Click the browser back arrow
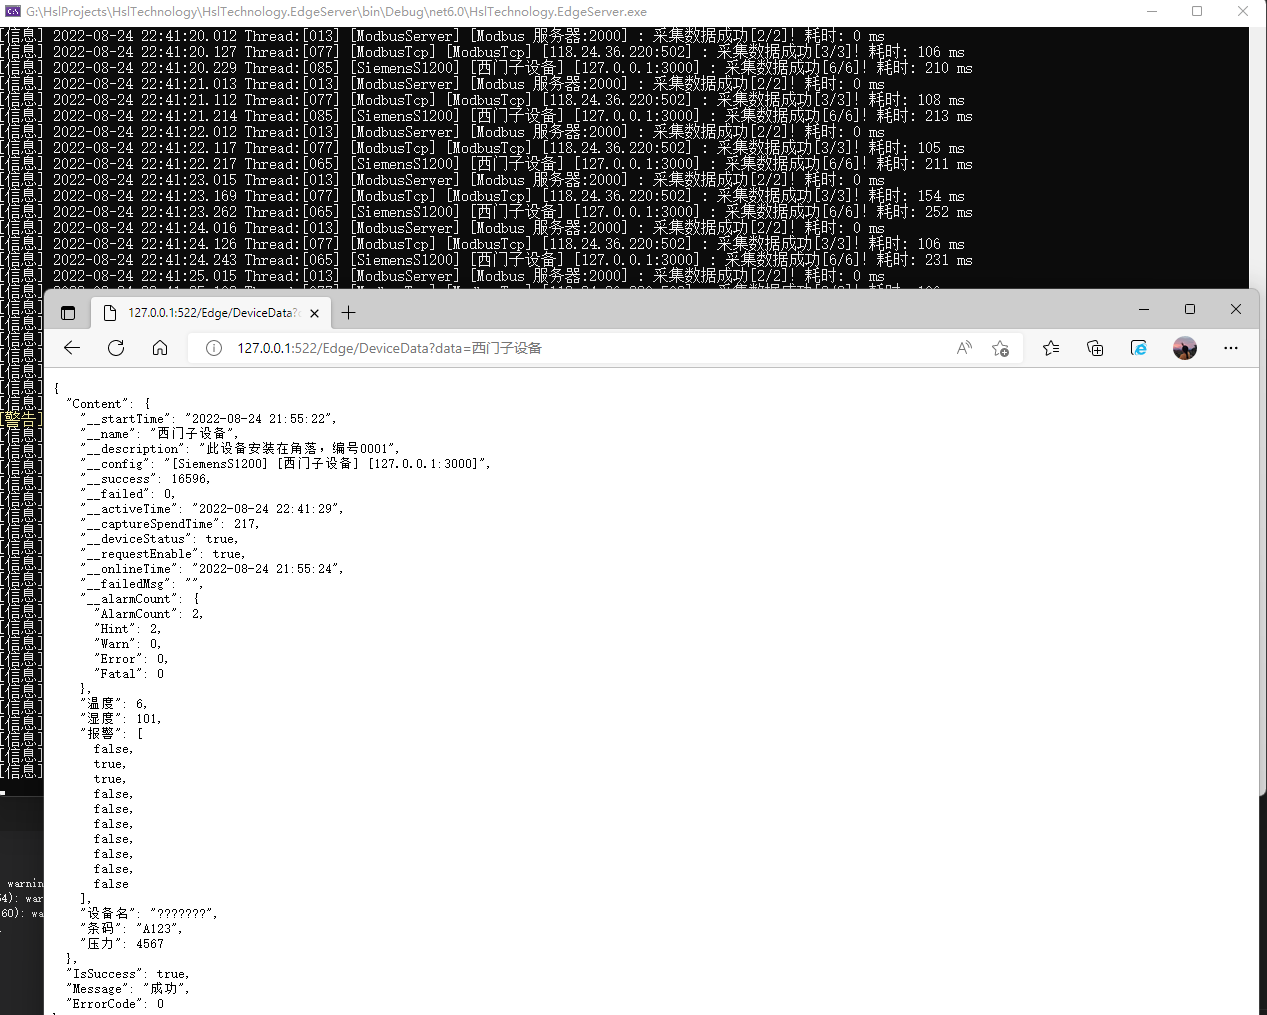The width and height of the screenshot is (1267, 1015). [x=72, y=348]
